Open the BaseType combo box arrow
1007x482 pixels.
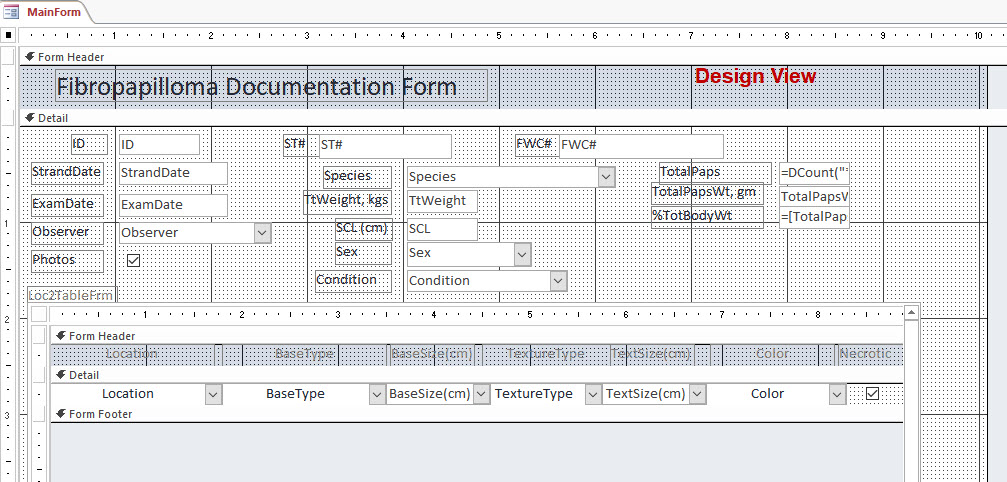tap(377, 394)
